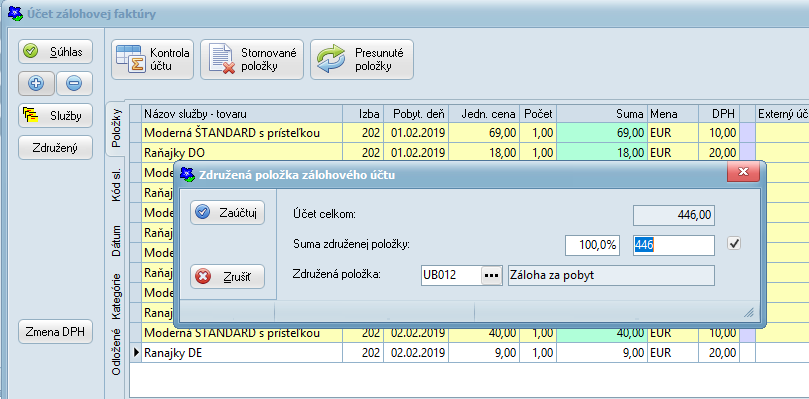809x399 pixels.
Task: Open item lookup ellipsis next to UB012
Action: click(x=492, y=276)
